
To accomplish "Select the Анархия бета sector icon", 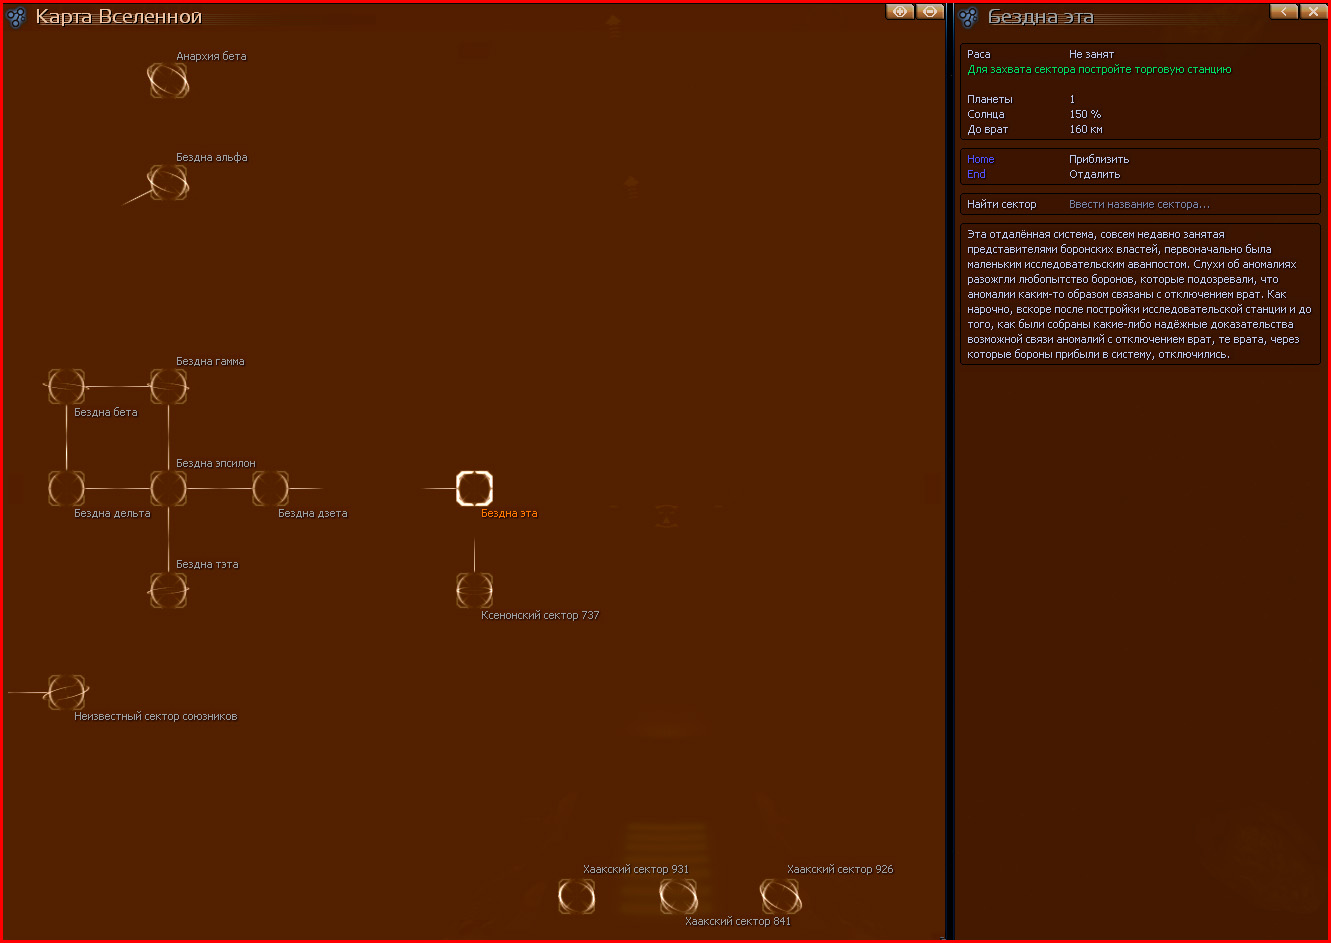I will point(168,80).
